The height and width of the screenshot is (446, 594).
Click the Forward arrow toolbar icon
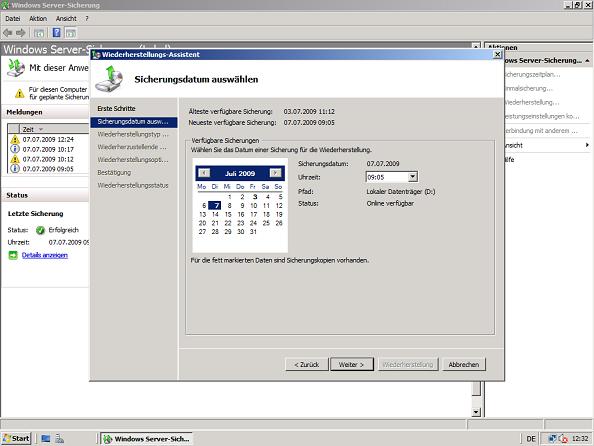point(21,33)
